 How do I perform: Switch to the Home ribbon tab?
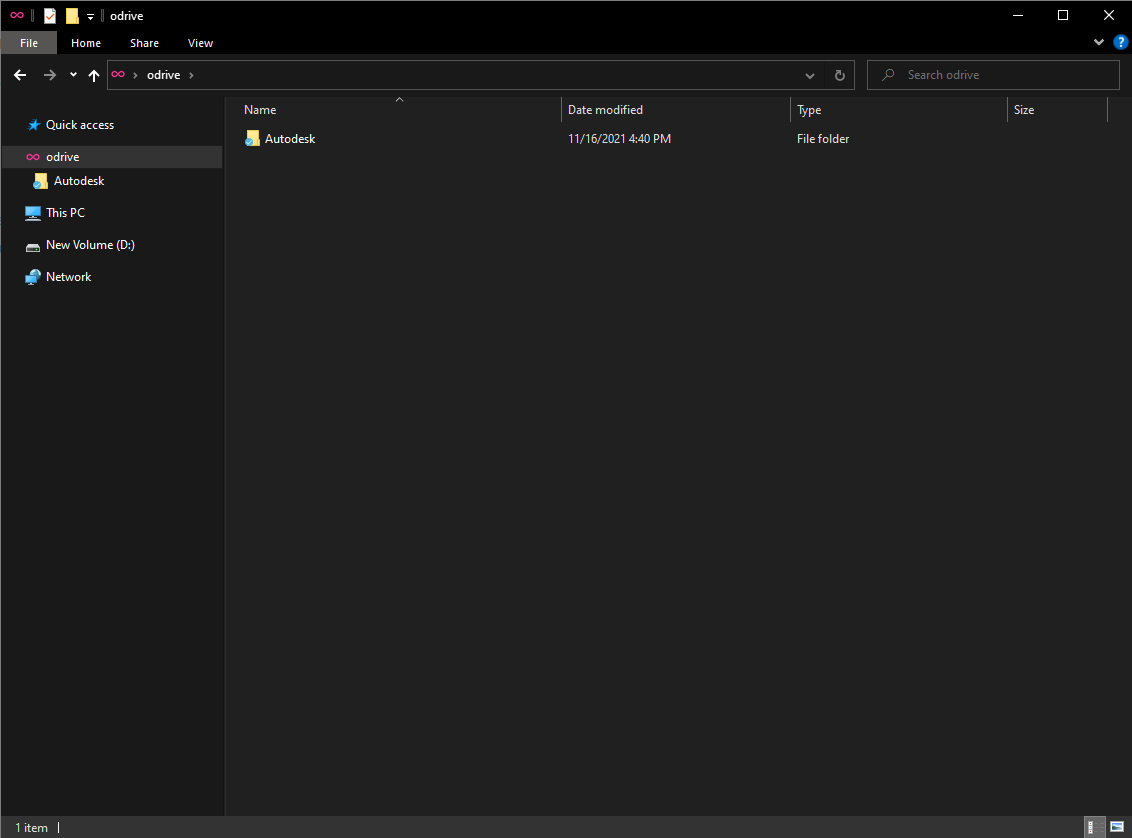(x=86, y=43)
